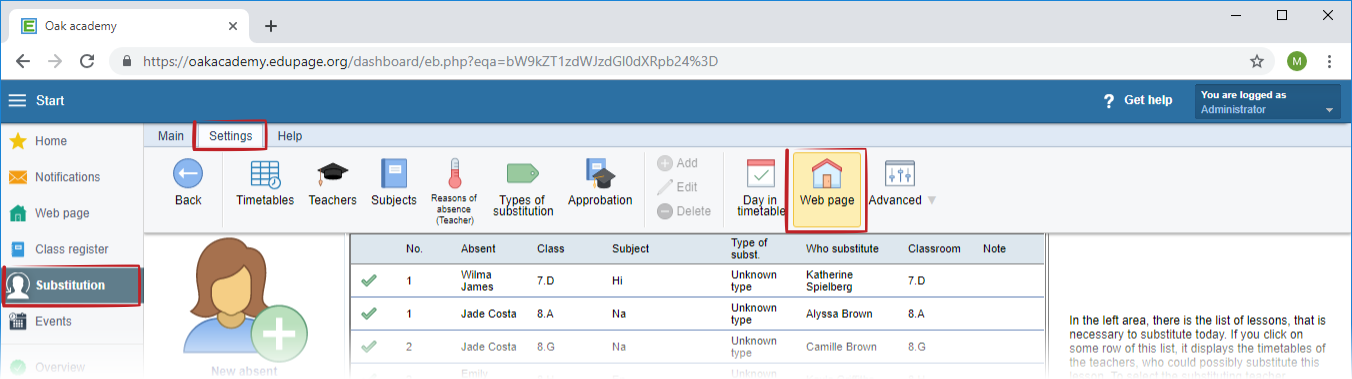This screenshot has width=1352, height=379.
Task: Switch to the Settings tab
Action: point(230,136)
